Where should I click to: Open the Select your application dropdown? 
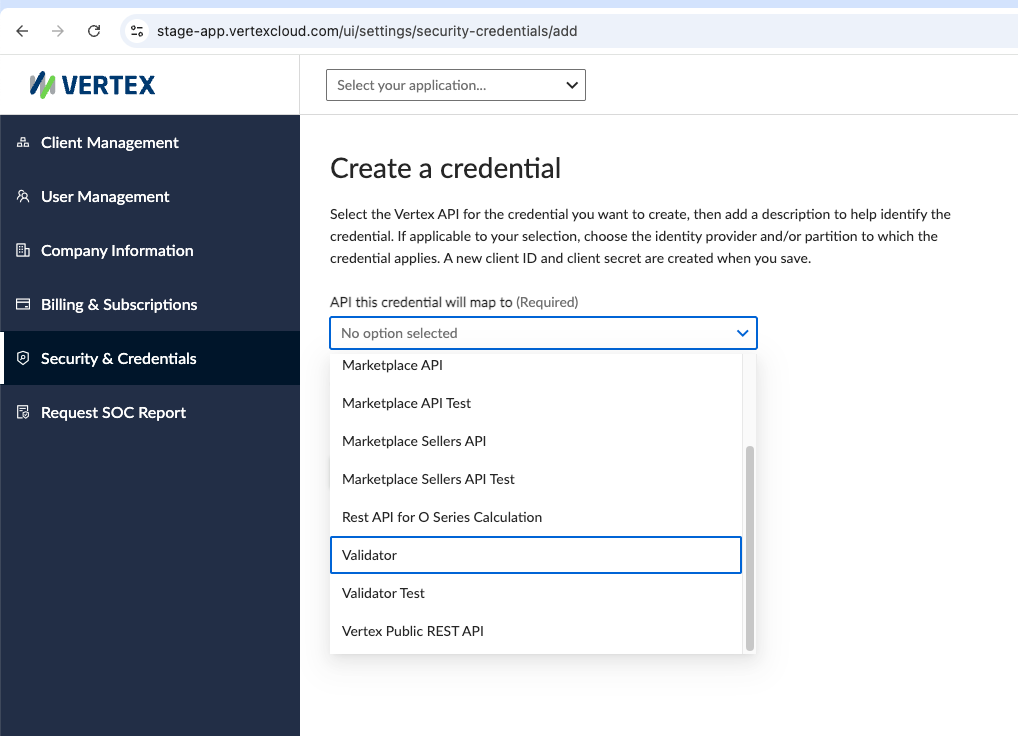pos(456,85)
